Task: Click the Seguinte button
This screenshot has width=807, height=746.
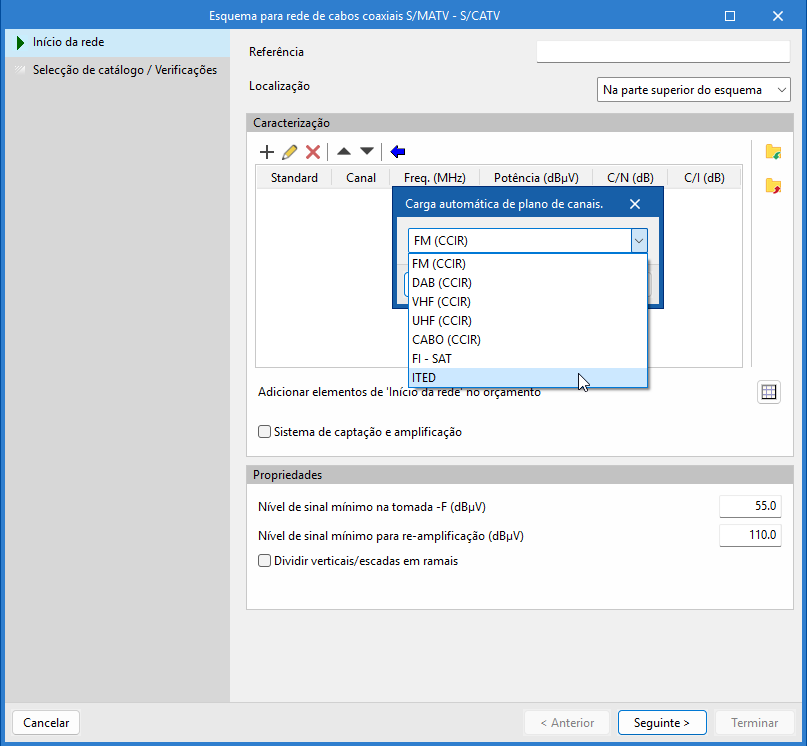Action: click(662, 723)
